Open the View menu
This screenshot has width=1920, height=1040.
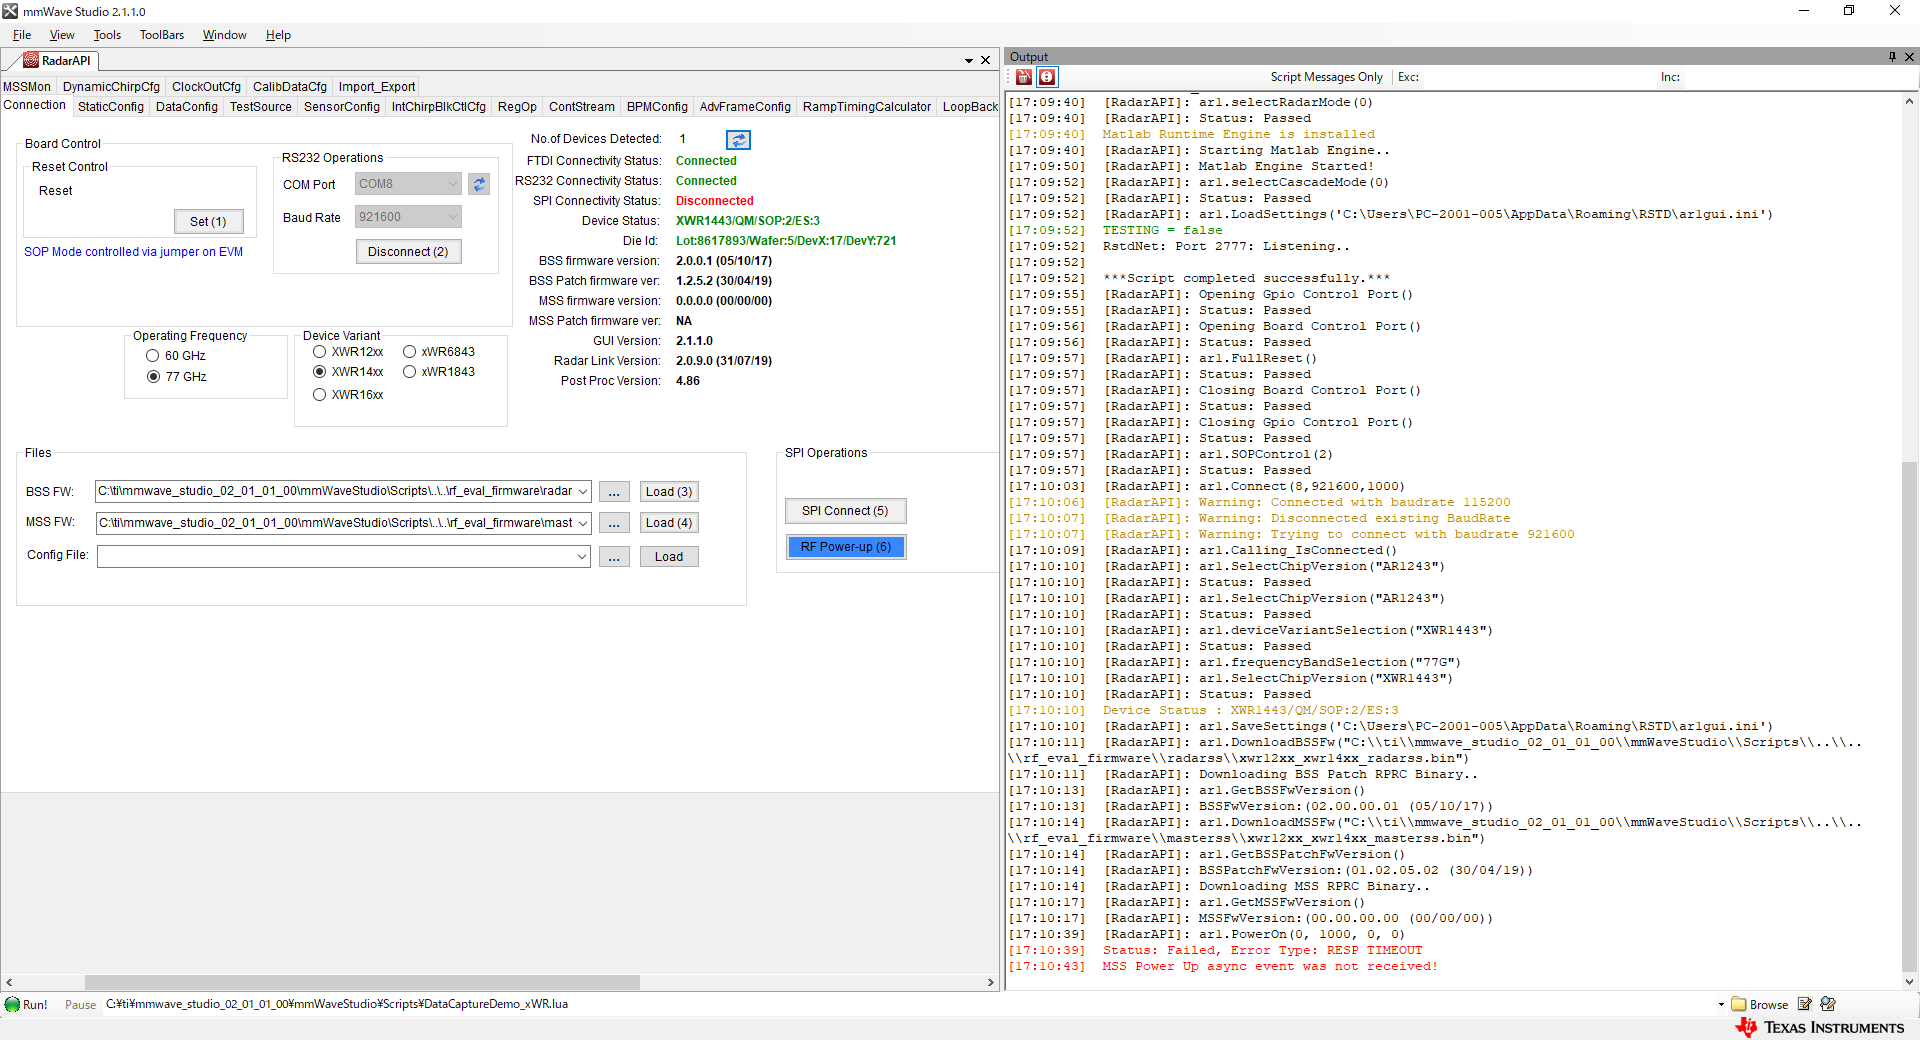click(62, 35)
